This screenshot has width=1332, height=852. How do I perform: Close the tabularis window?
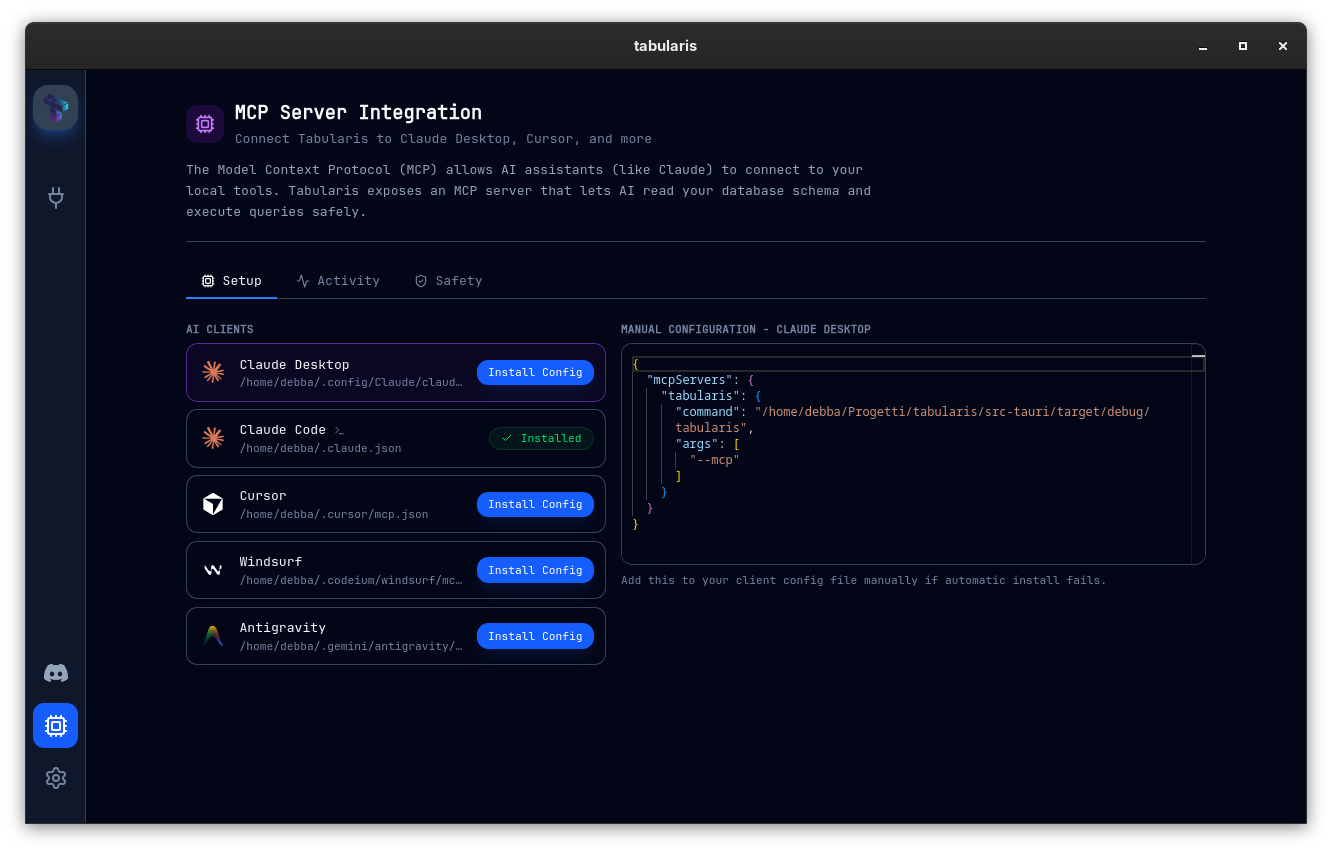tap(1283, 46)
